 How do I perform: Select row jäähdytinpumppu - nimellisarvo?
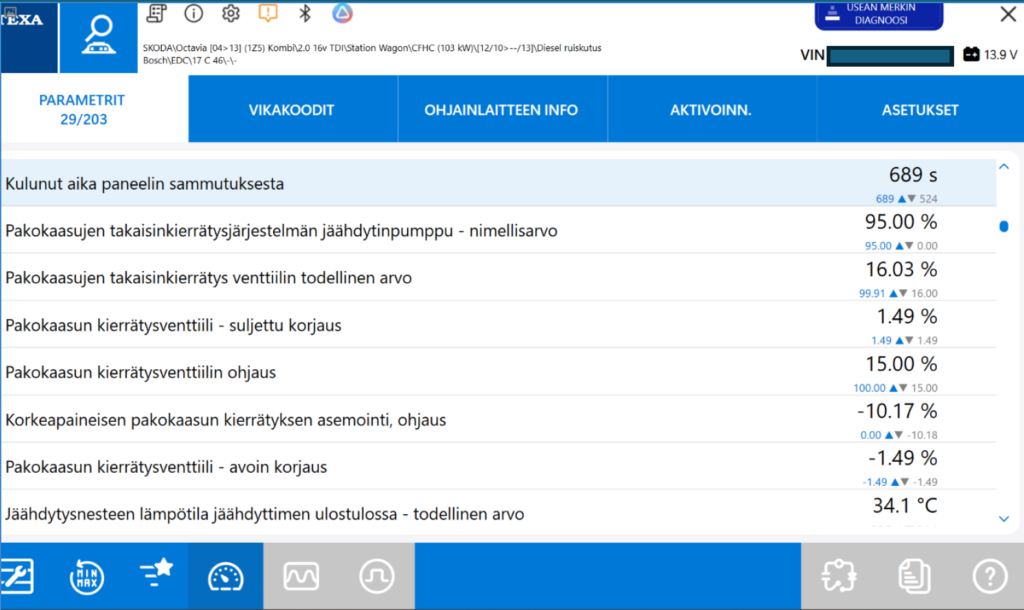[498, 231]
